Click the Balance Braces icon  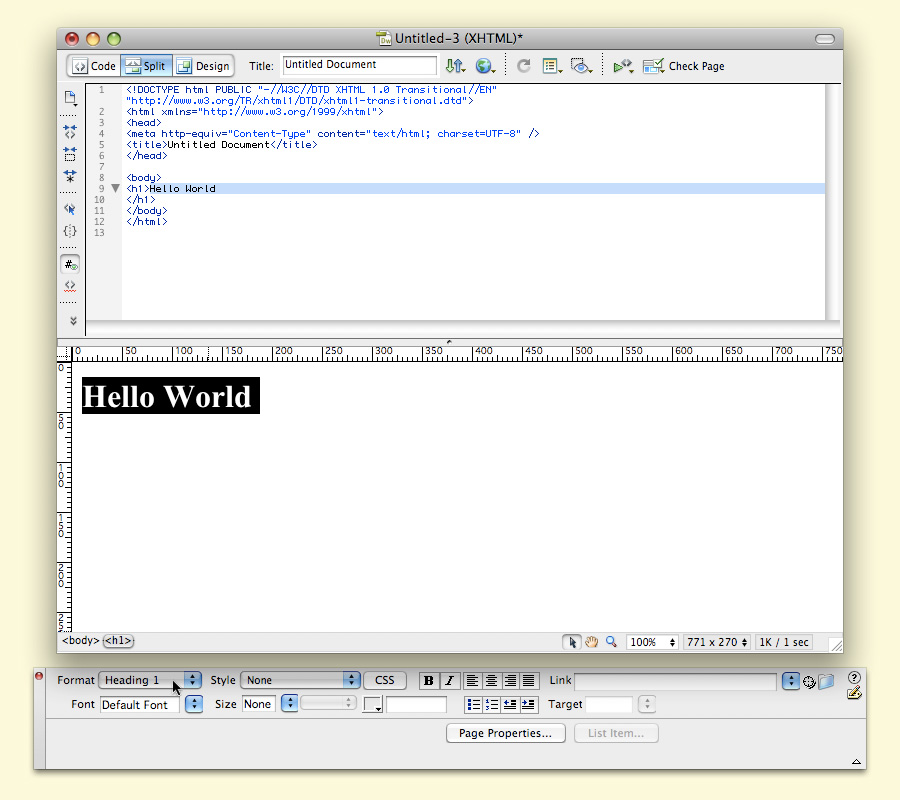(70, 231)
